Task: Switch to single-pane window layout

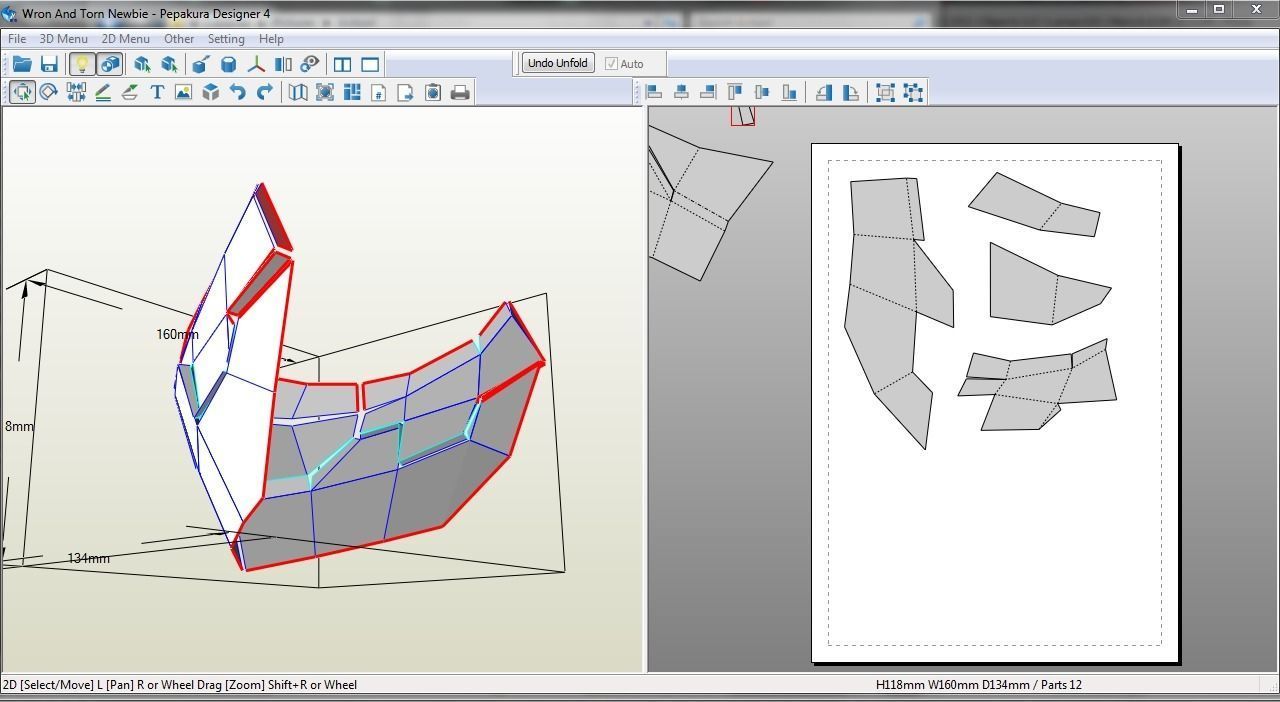Action: (x=370, y=64)
